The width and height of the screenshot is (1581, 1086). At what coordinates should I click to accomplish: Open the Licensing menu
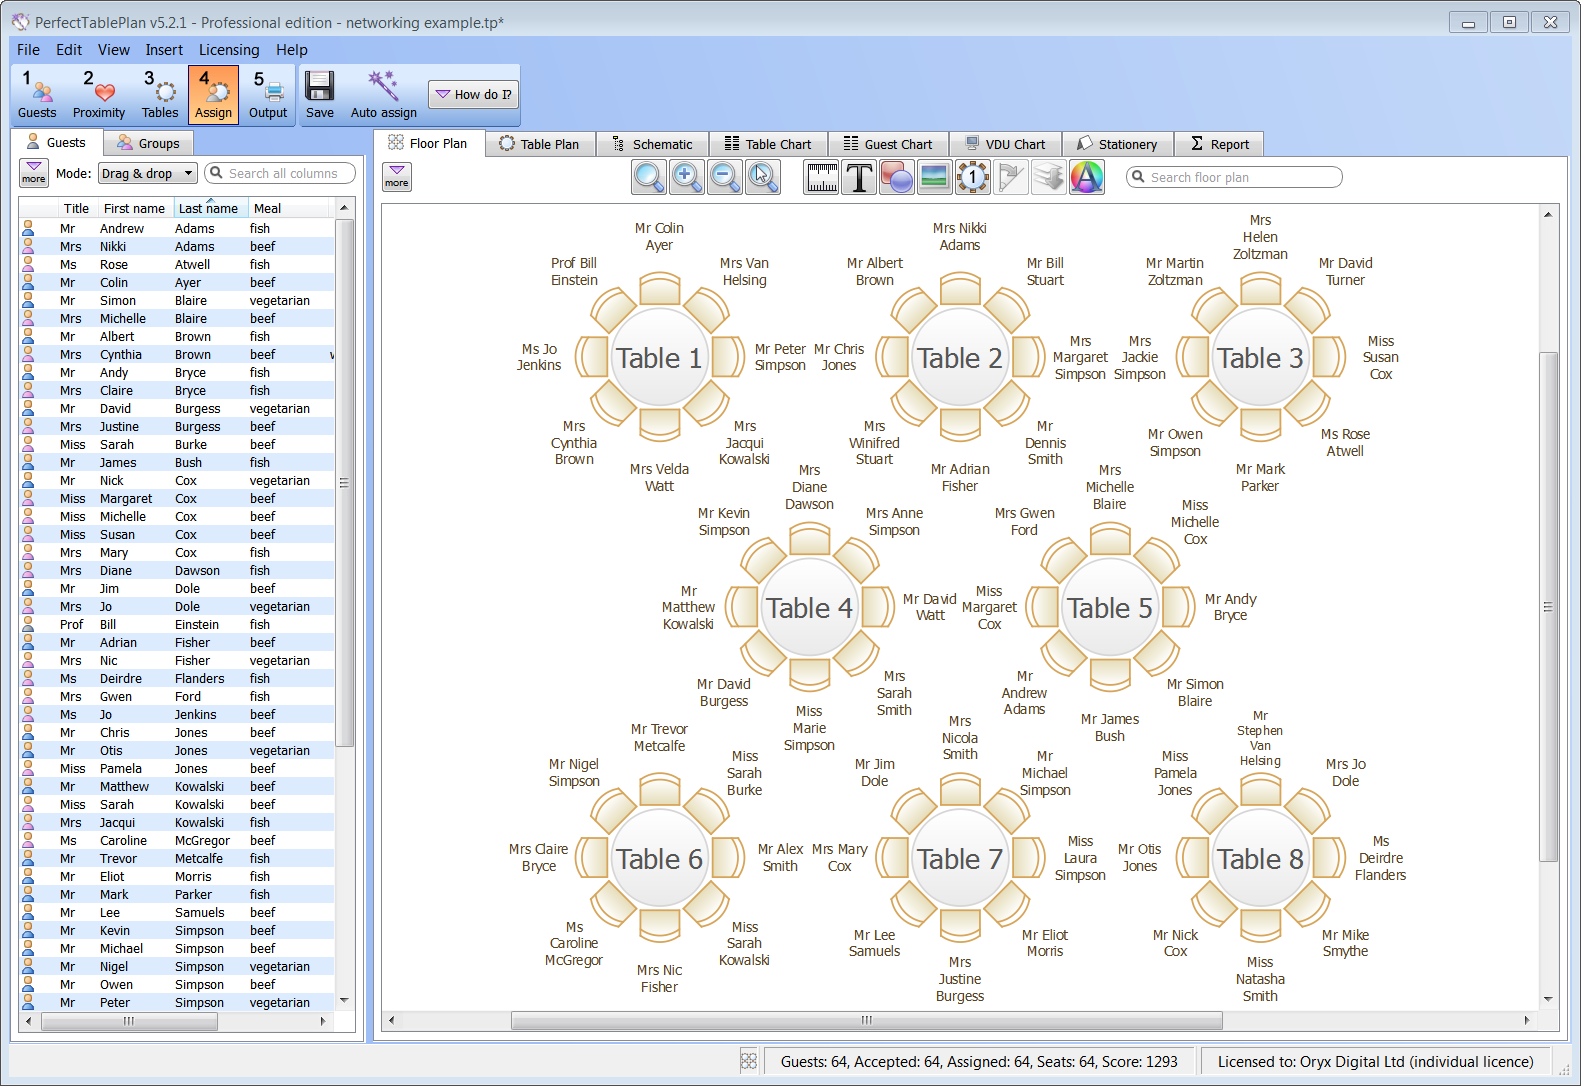(228, 50)
